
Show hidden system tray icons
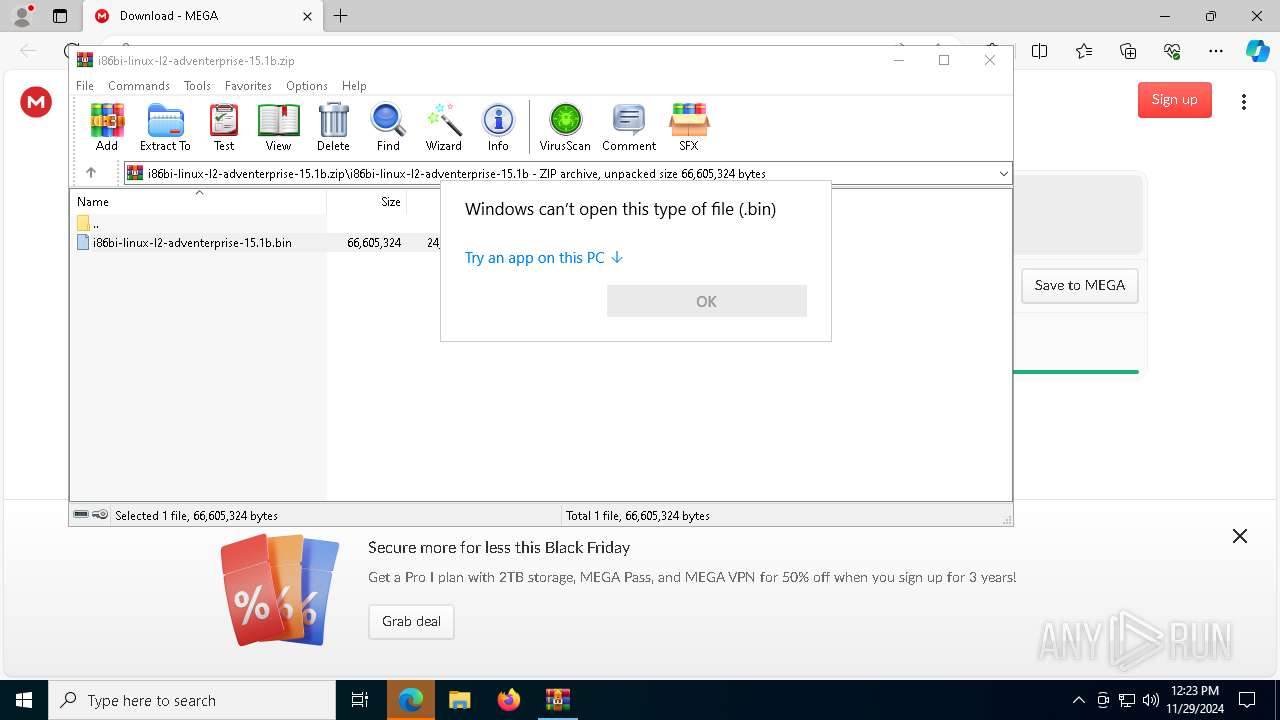1078,700
